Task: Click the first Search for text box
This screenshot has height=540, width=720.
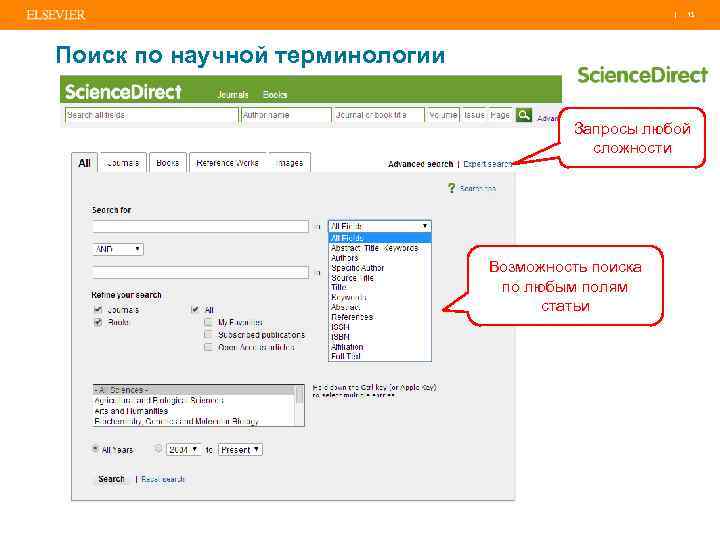Action: point(200,226)
